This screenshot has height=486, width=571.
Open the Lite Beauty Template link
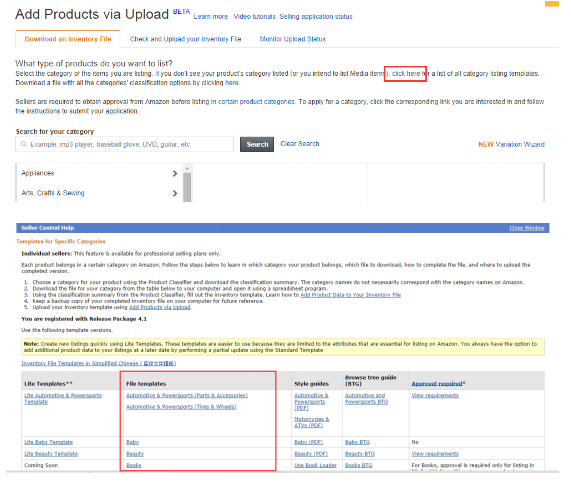click(51, 454)
